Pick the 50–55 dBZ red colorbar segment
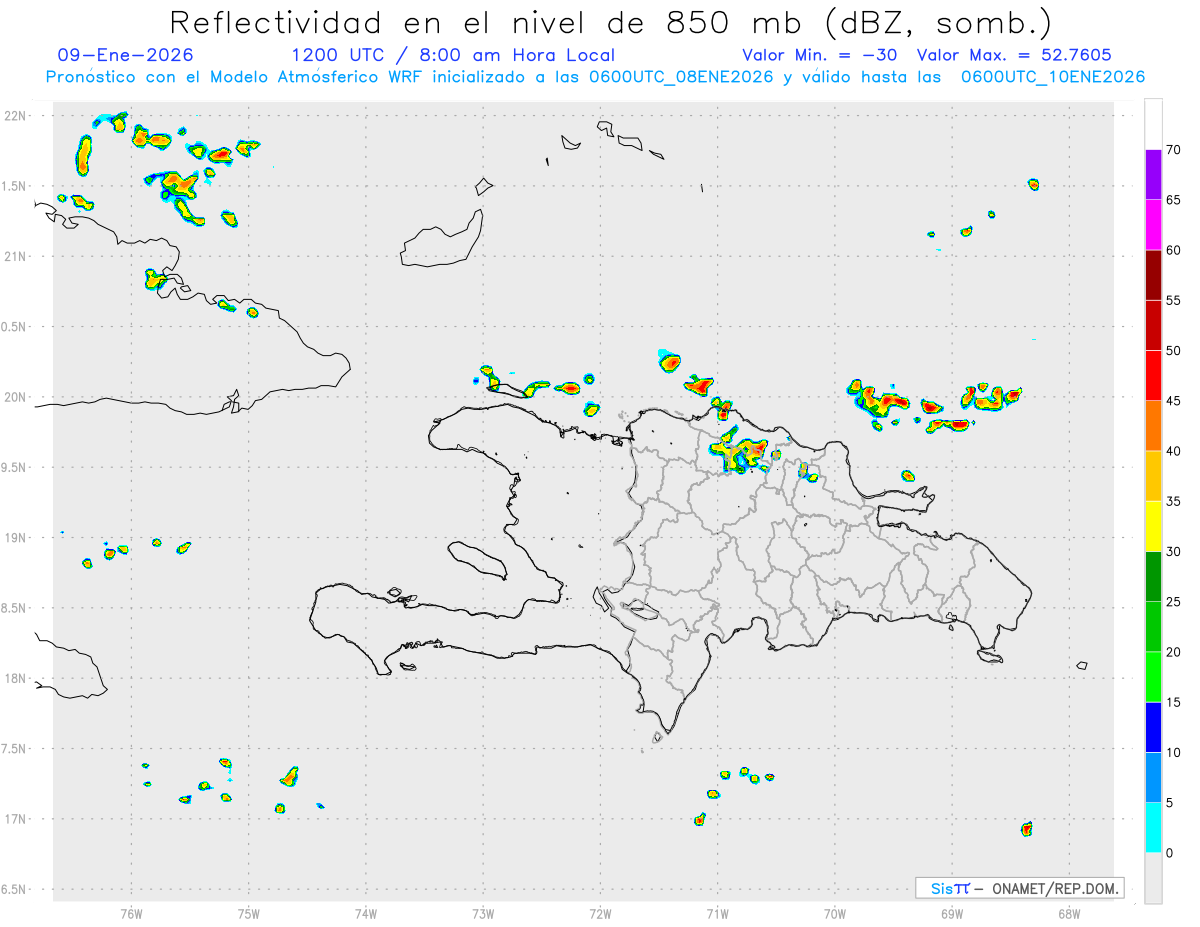The image size is (1200, 927). pyautogui.click(x=1153, y=326)
